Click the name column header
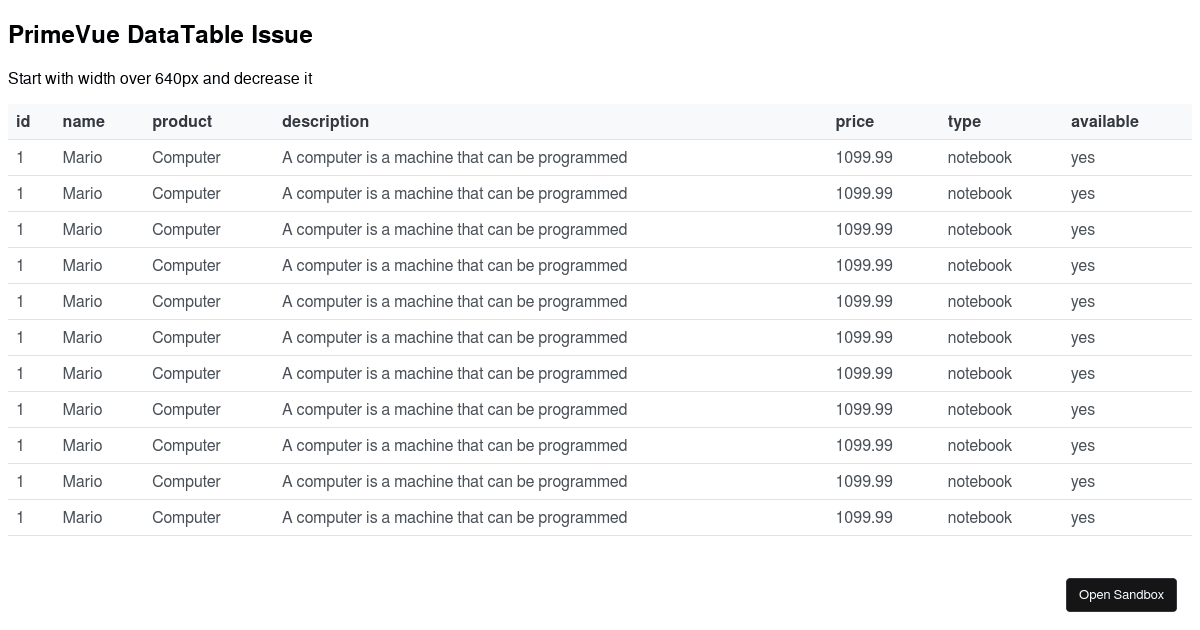1200x630 pixels. (82, 121)
